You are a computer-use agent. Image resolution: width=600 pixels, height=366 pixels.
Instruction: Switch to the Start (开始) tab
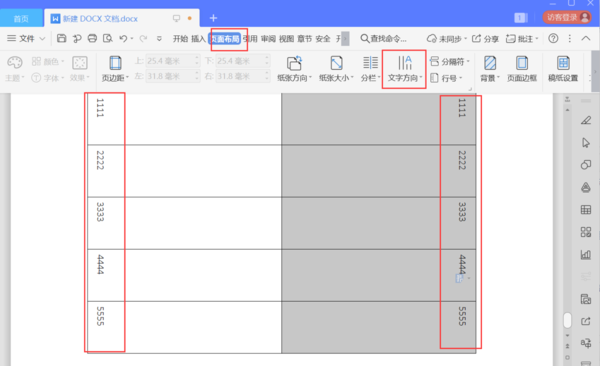180,39
